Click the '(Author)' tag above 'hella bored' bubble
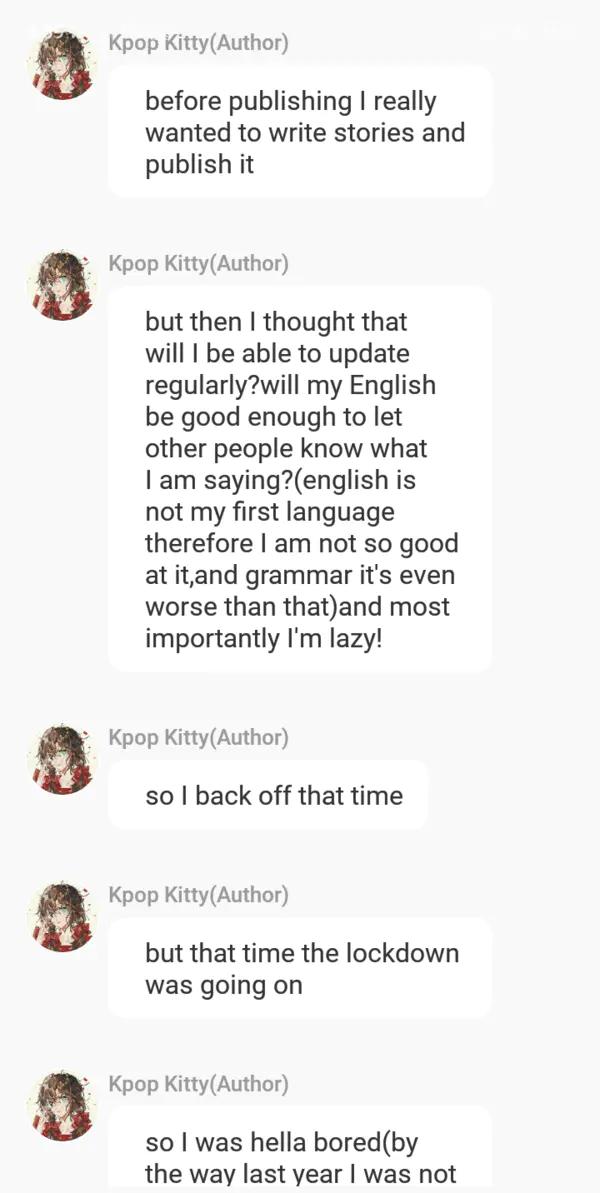This screenshot has height=1193, width=600. click(x=249, y=1085)
